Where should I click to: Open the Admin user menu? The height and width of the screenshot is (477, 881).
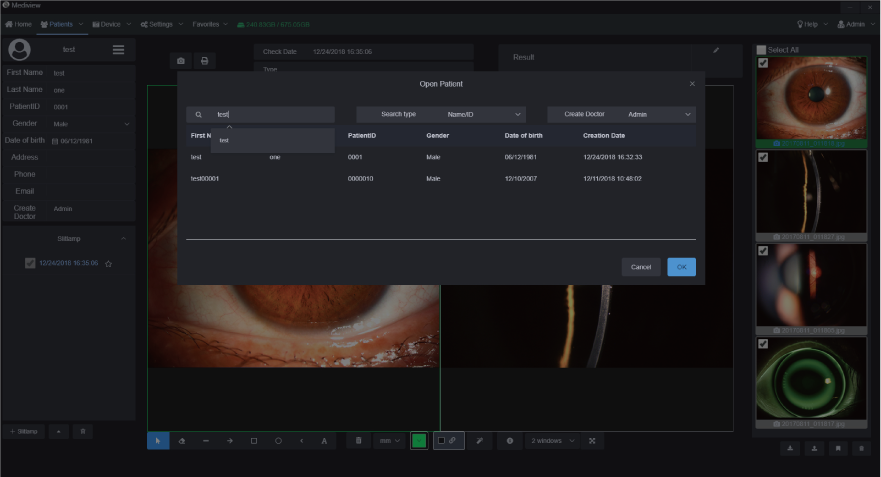click(x=856, y=25)
